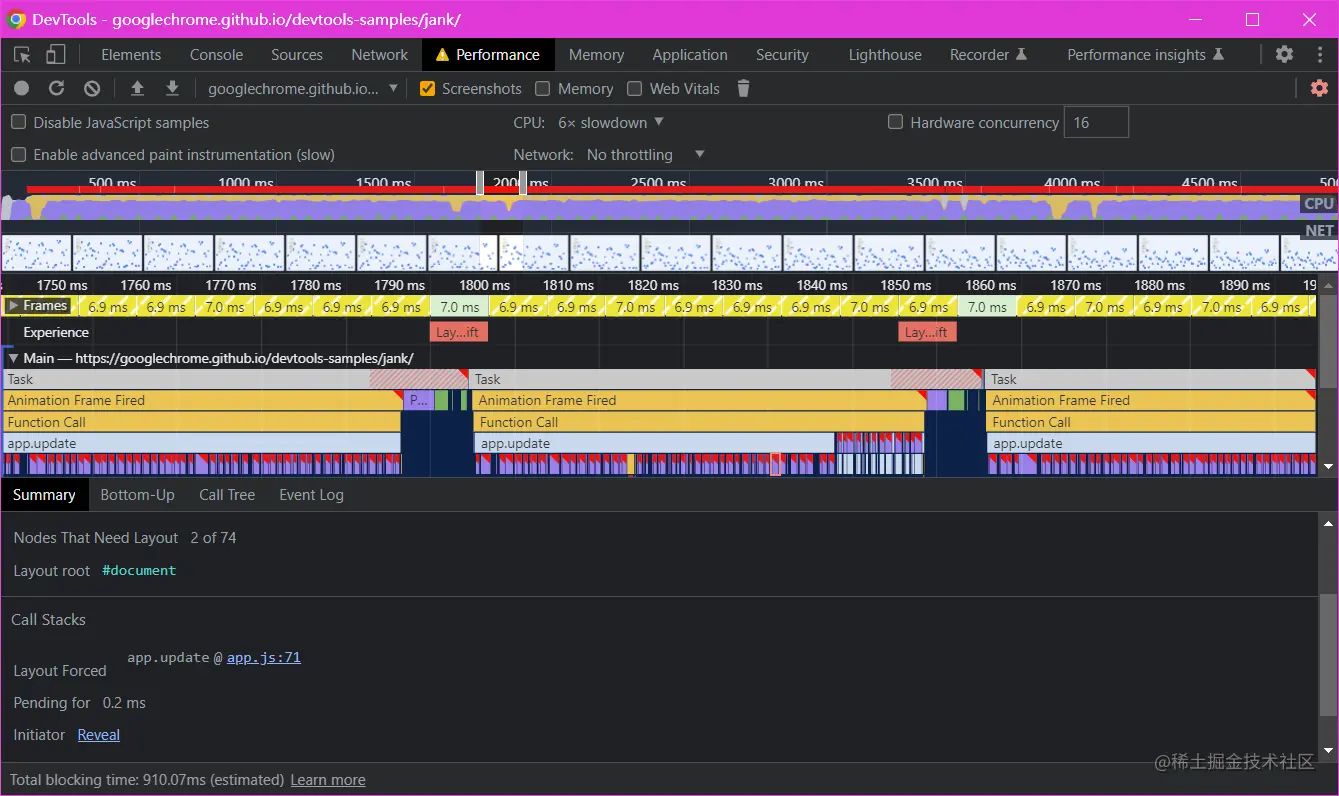1339x796 pixels.
Task: Switch to the Event Log tab
Action: [311, 495]
